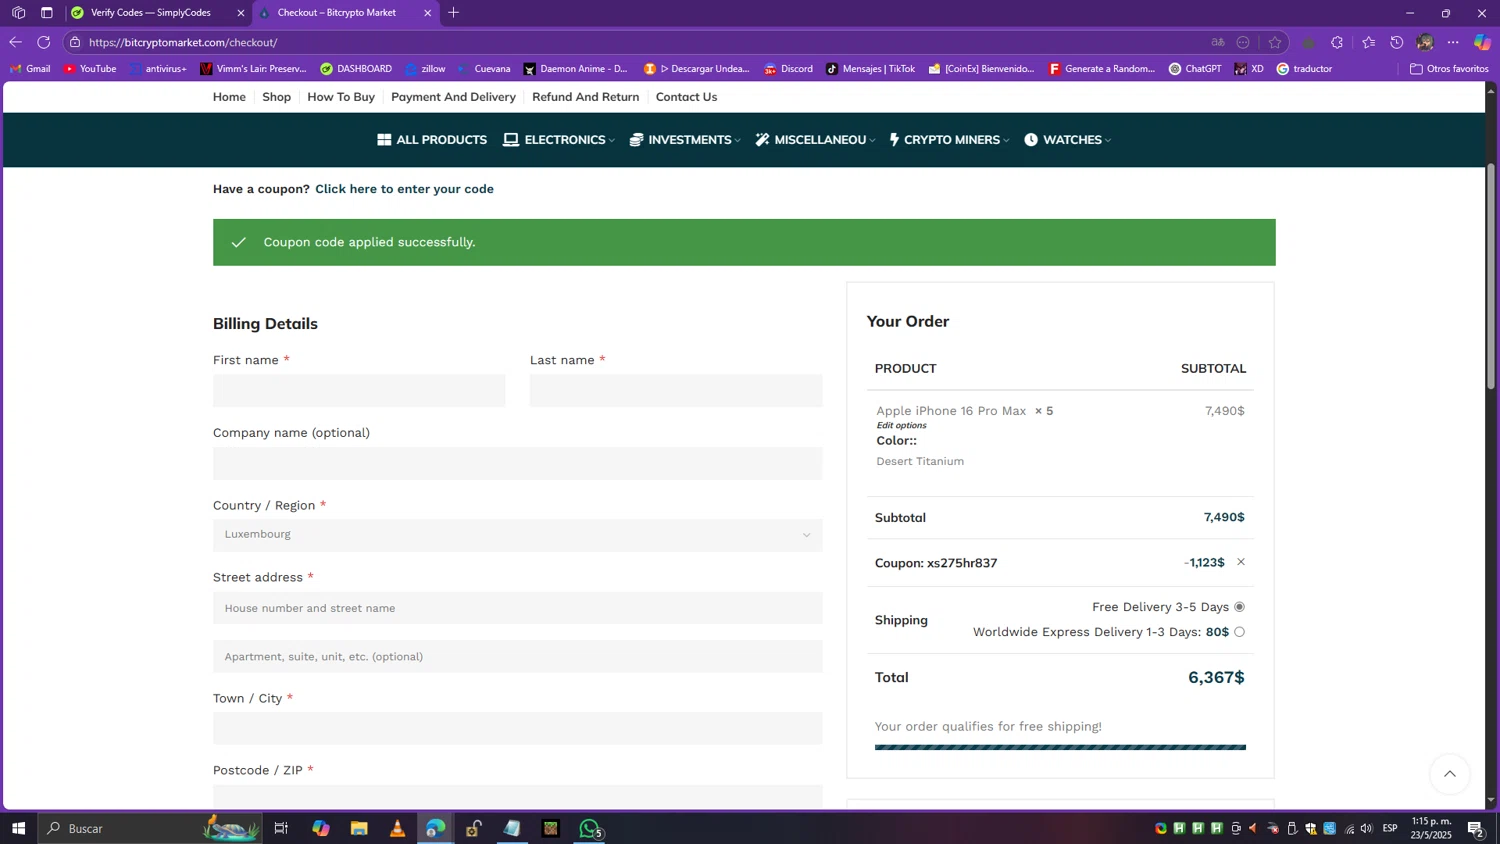The image size is (1500, 844).
Task: Open the traductor bookmark
Action: pos(1304,69)
